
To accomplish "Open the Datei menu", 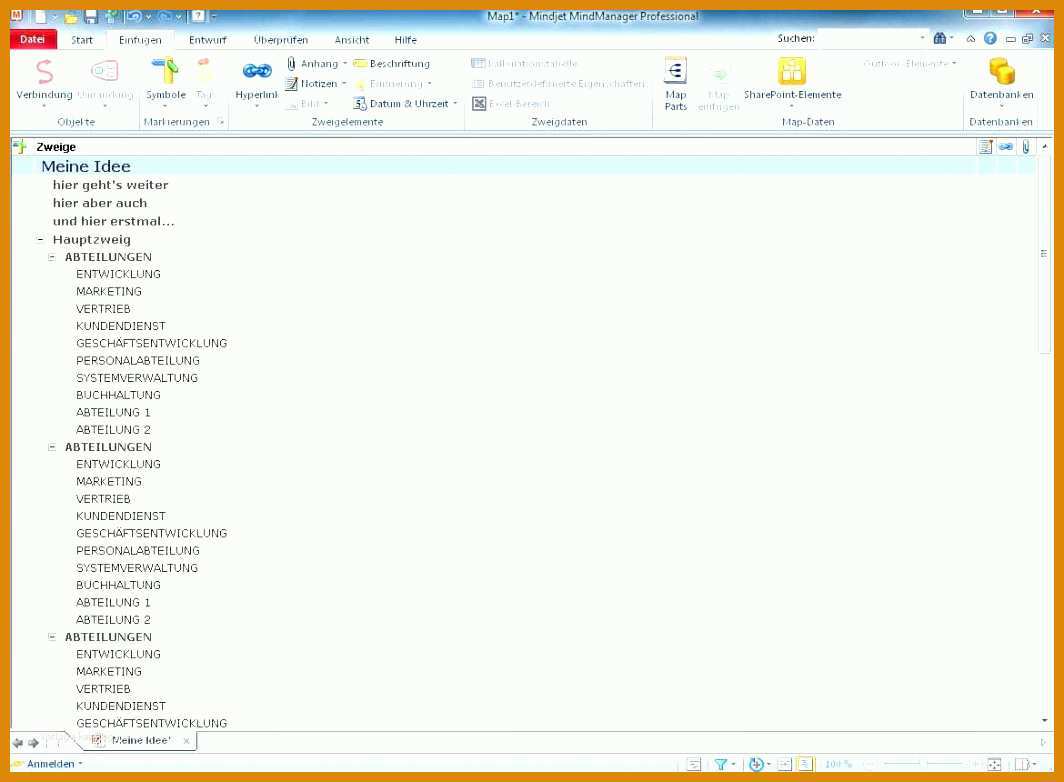I will (x=33, y=39).
